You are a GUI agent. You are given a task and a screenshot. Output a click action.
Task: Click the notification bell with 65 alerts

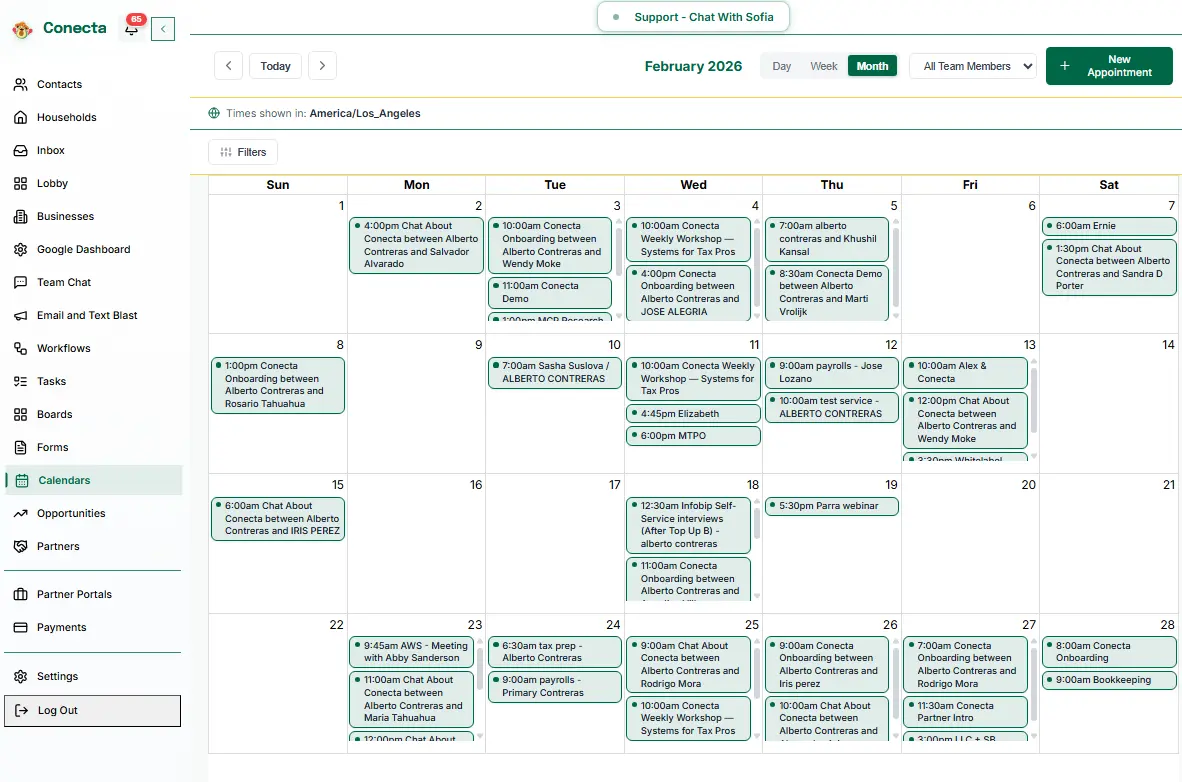tap(132, 30)
